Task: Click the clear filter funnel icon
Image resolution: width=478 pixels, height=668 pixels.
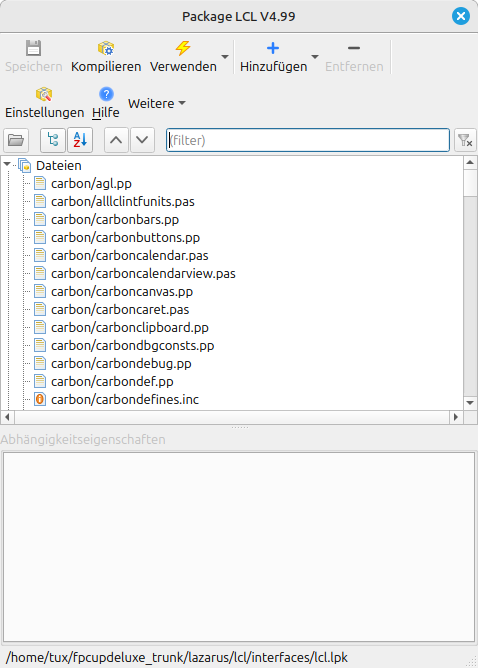Action: pyautogui.click(x=465, y=140)
